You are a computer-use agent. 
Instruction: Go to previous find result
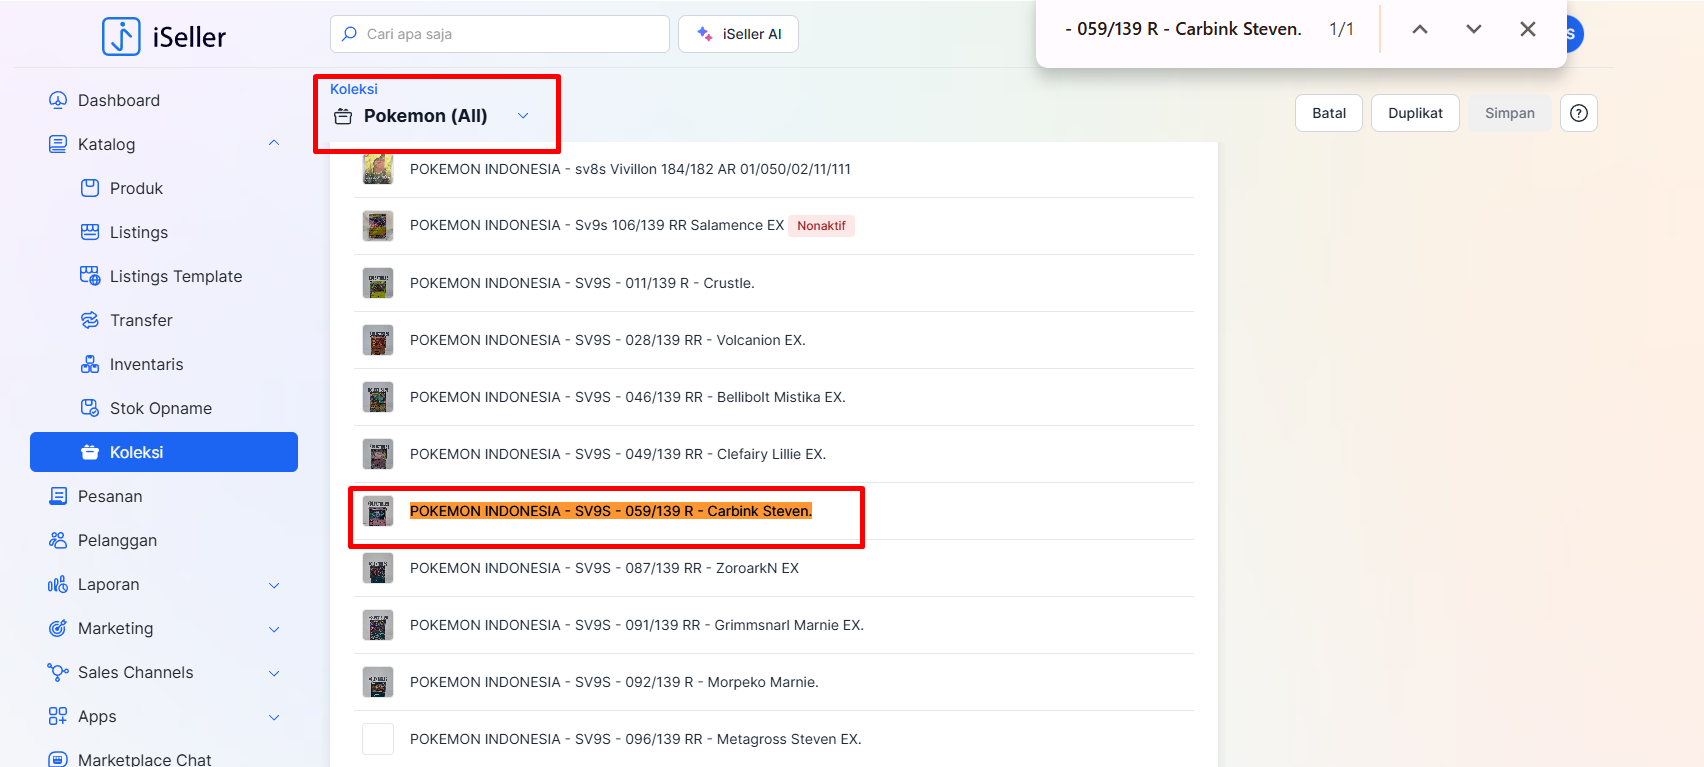click(x=1420, y=29)
